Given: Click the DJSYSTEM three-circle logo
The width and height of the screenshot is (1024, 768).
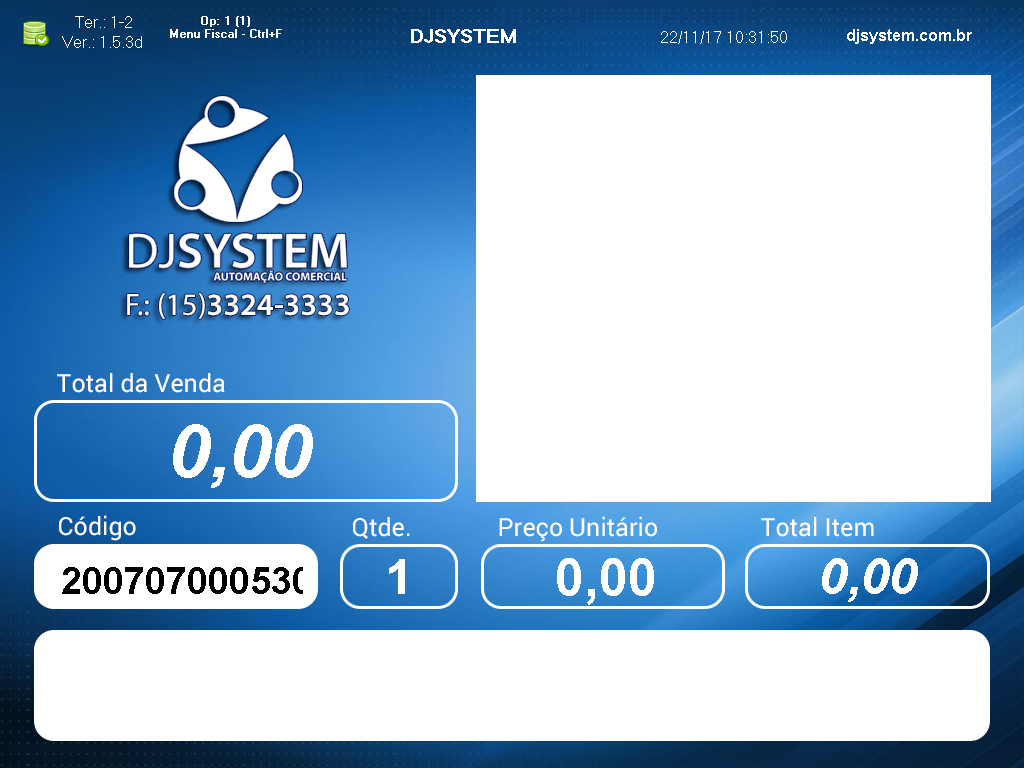Looking at the screenshot, I should [x=238, y=159].
